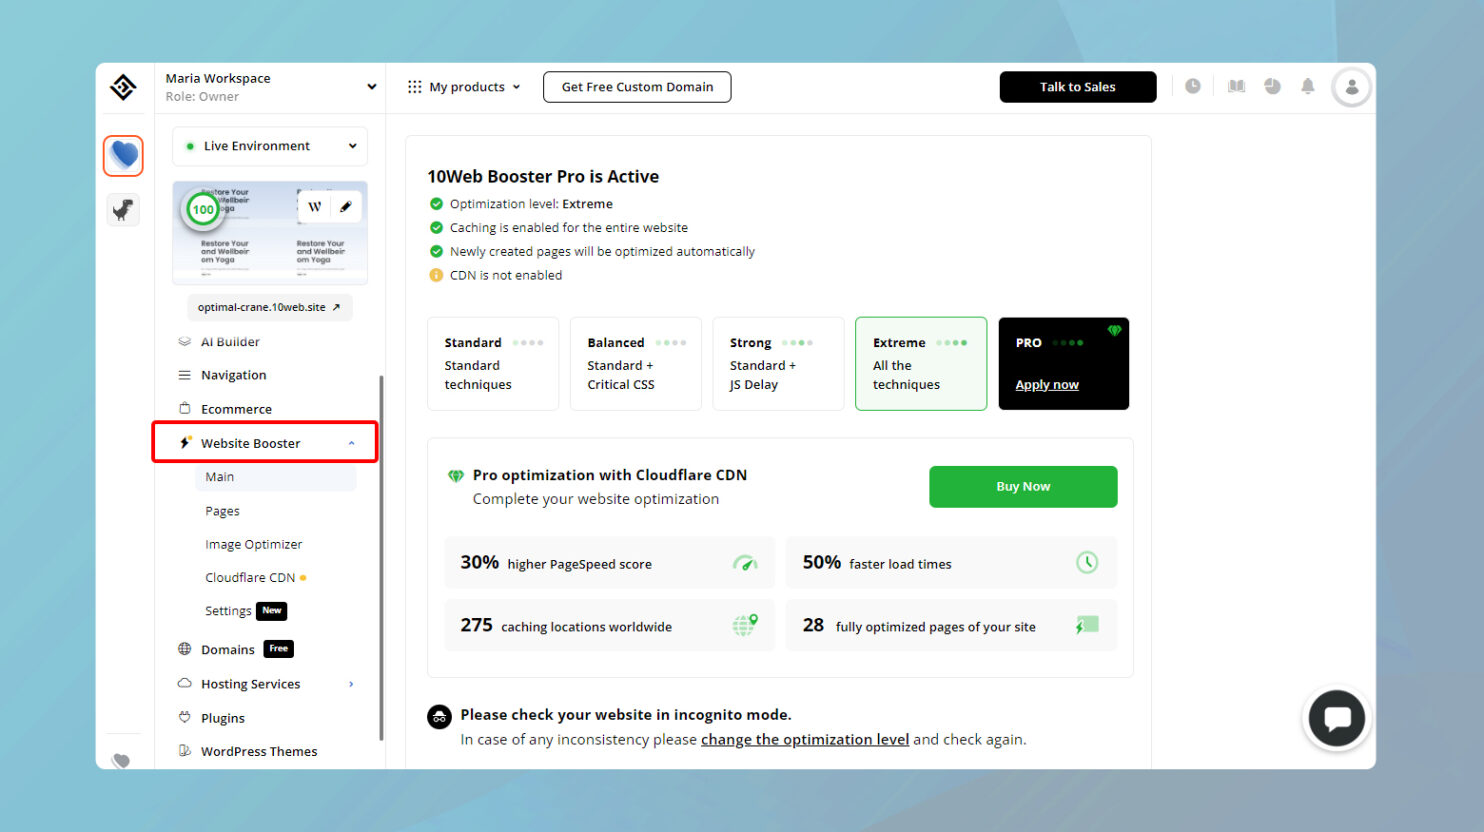
Task: Click the pencil edit icon on the site preview
Action: point(343,206)
